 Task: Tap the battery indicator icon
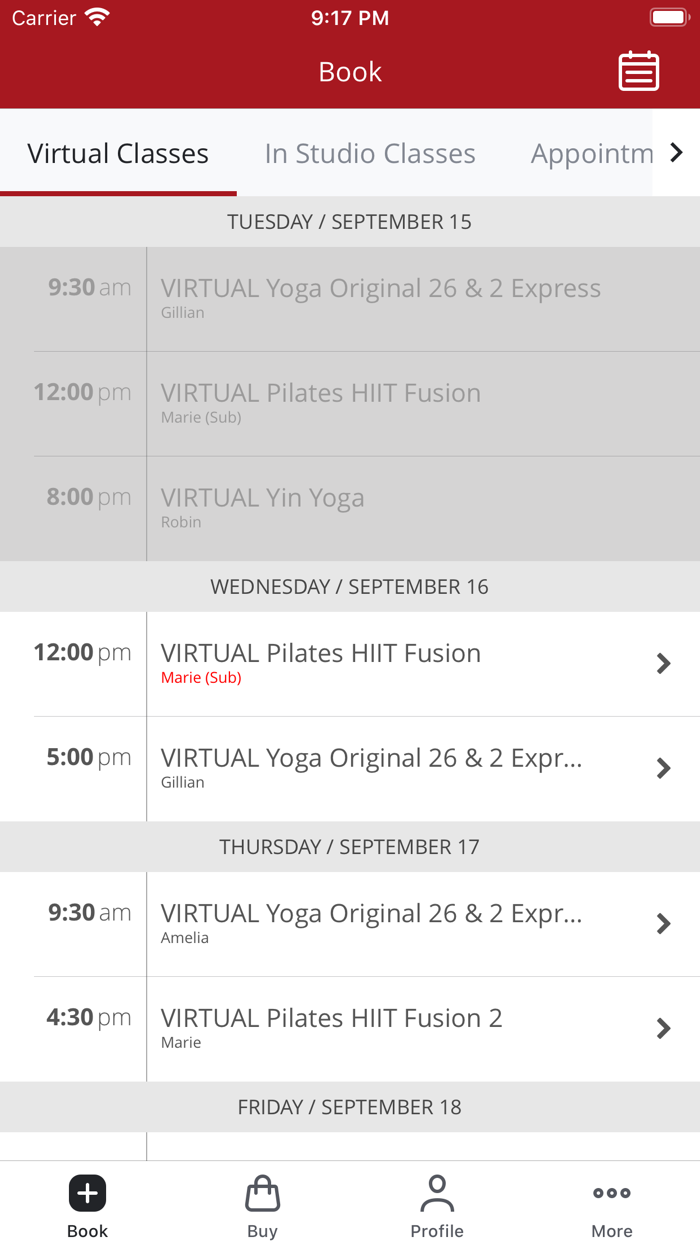pyautogui.click(x=668, y=16)
